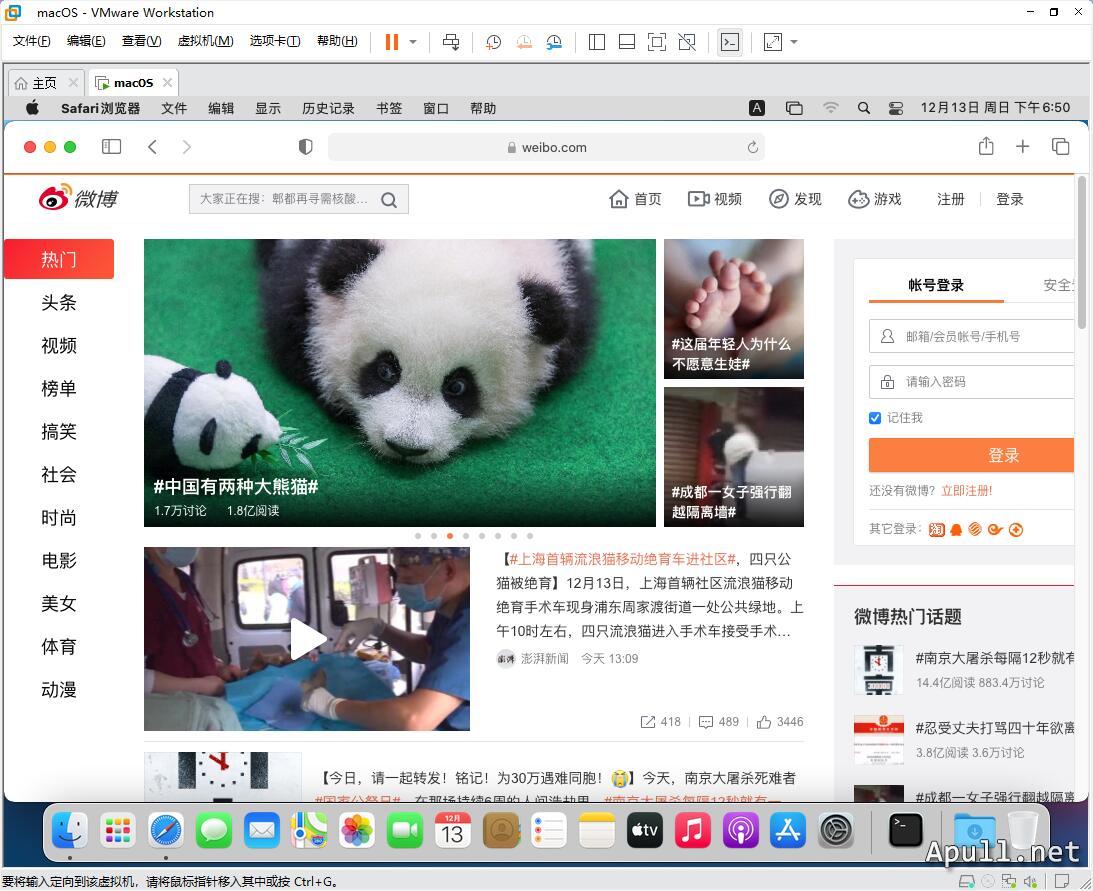Image resolution: width=1093 pixels, height=891 pixels.
Task: Select 热门 in left sidebar
Action: (x=59, y=259)
